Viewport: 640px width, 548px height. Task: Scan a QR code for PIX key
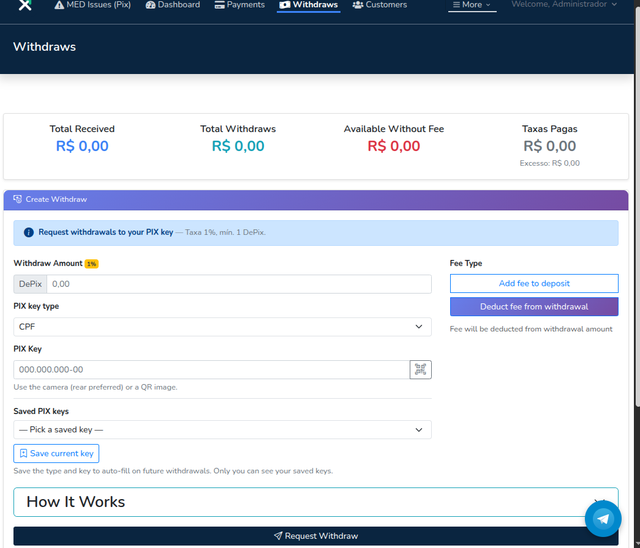click(420, 370)
